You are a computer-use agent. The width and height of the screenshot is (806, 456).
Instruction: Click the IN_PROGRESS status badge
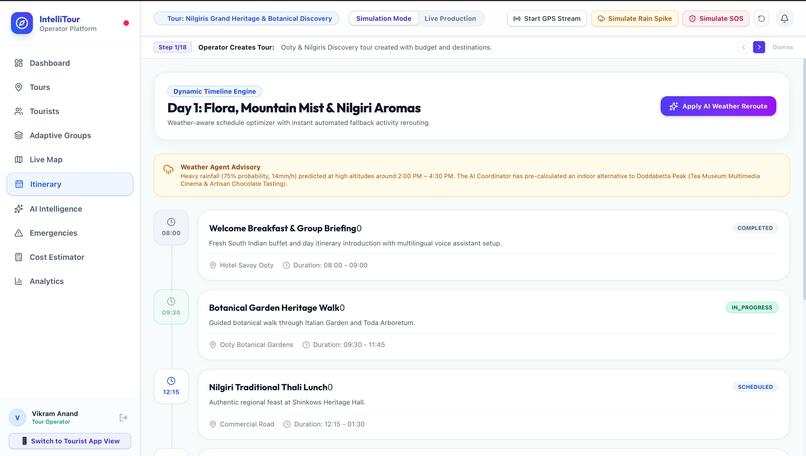click(x=752, y=307)
